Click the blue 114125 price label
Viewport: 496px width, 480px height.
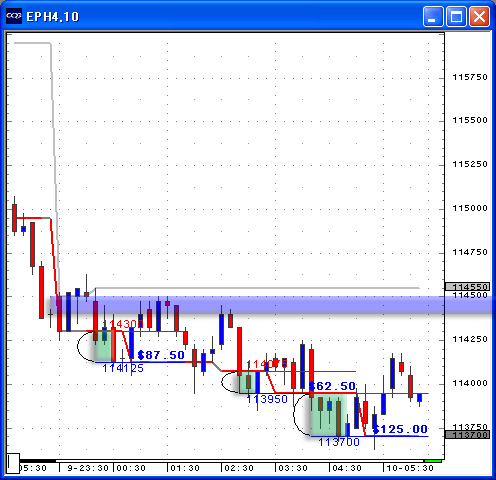123,368
